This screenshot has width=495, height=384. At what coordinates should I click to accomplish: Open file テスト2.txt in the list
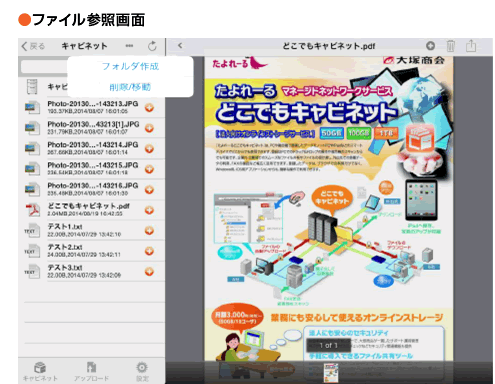[x=94, y=251]
